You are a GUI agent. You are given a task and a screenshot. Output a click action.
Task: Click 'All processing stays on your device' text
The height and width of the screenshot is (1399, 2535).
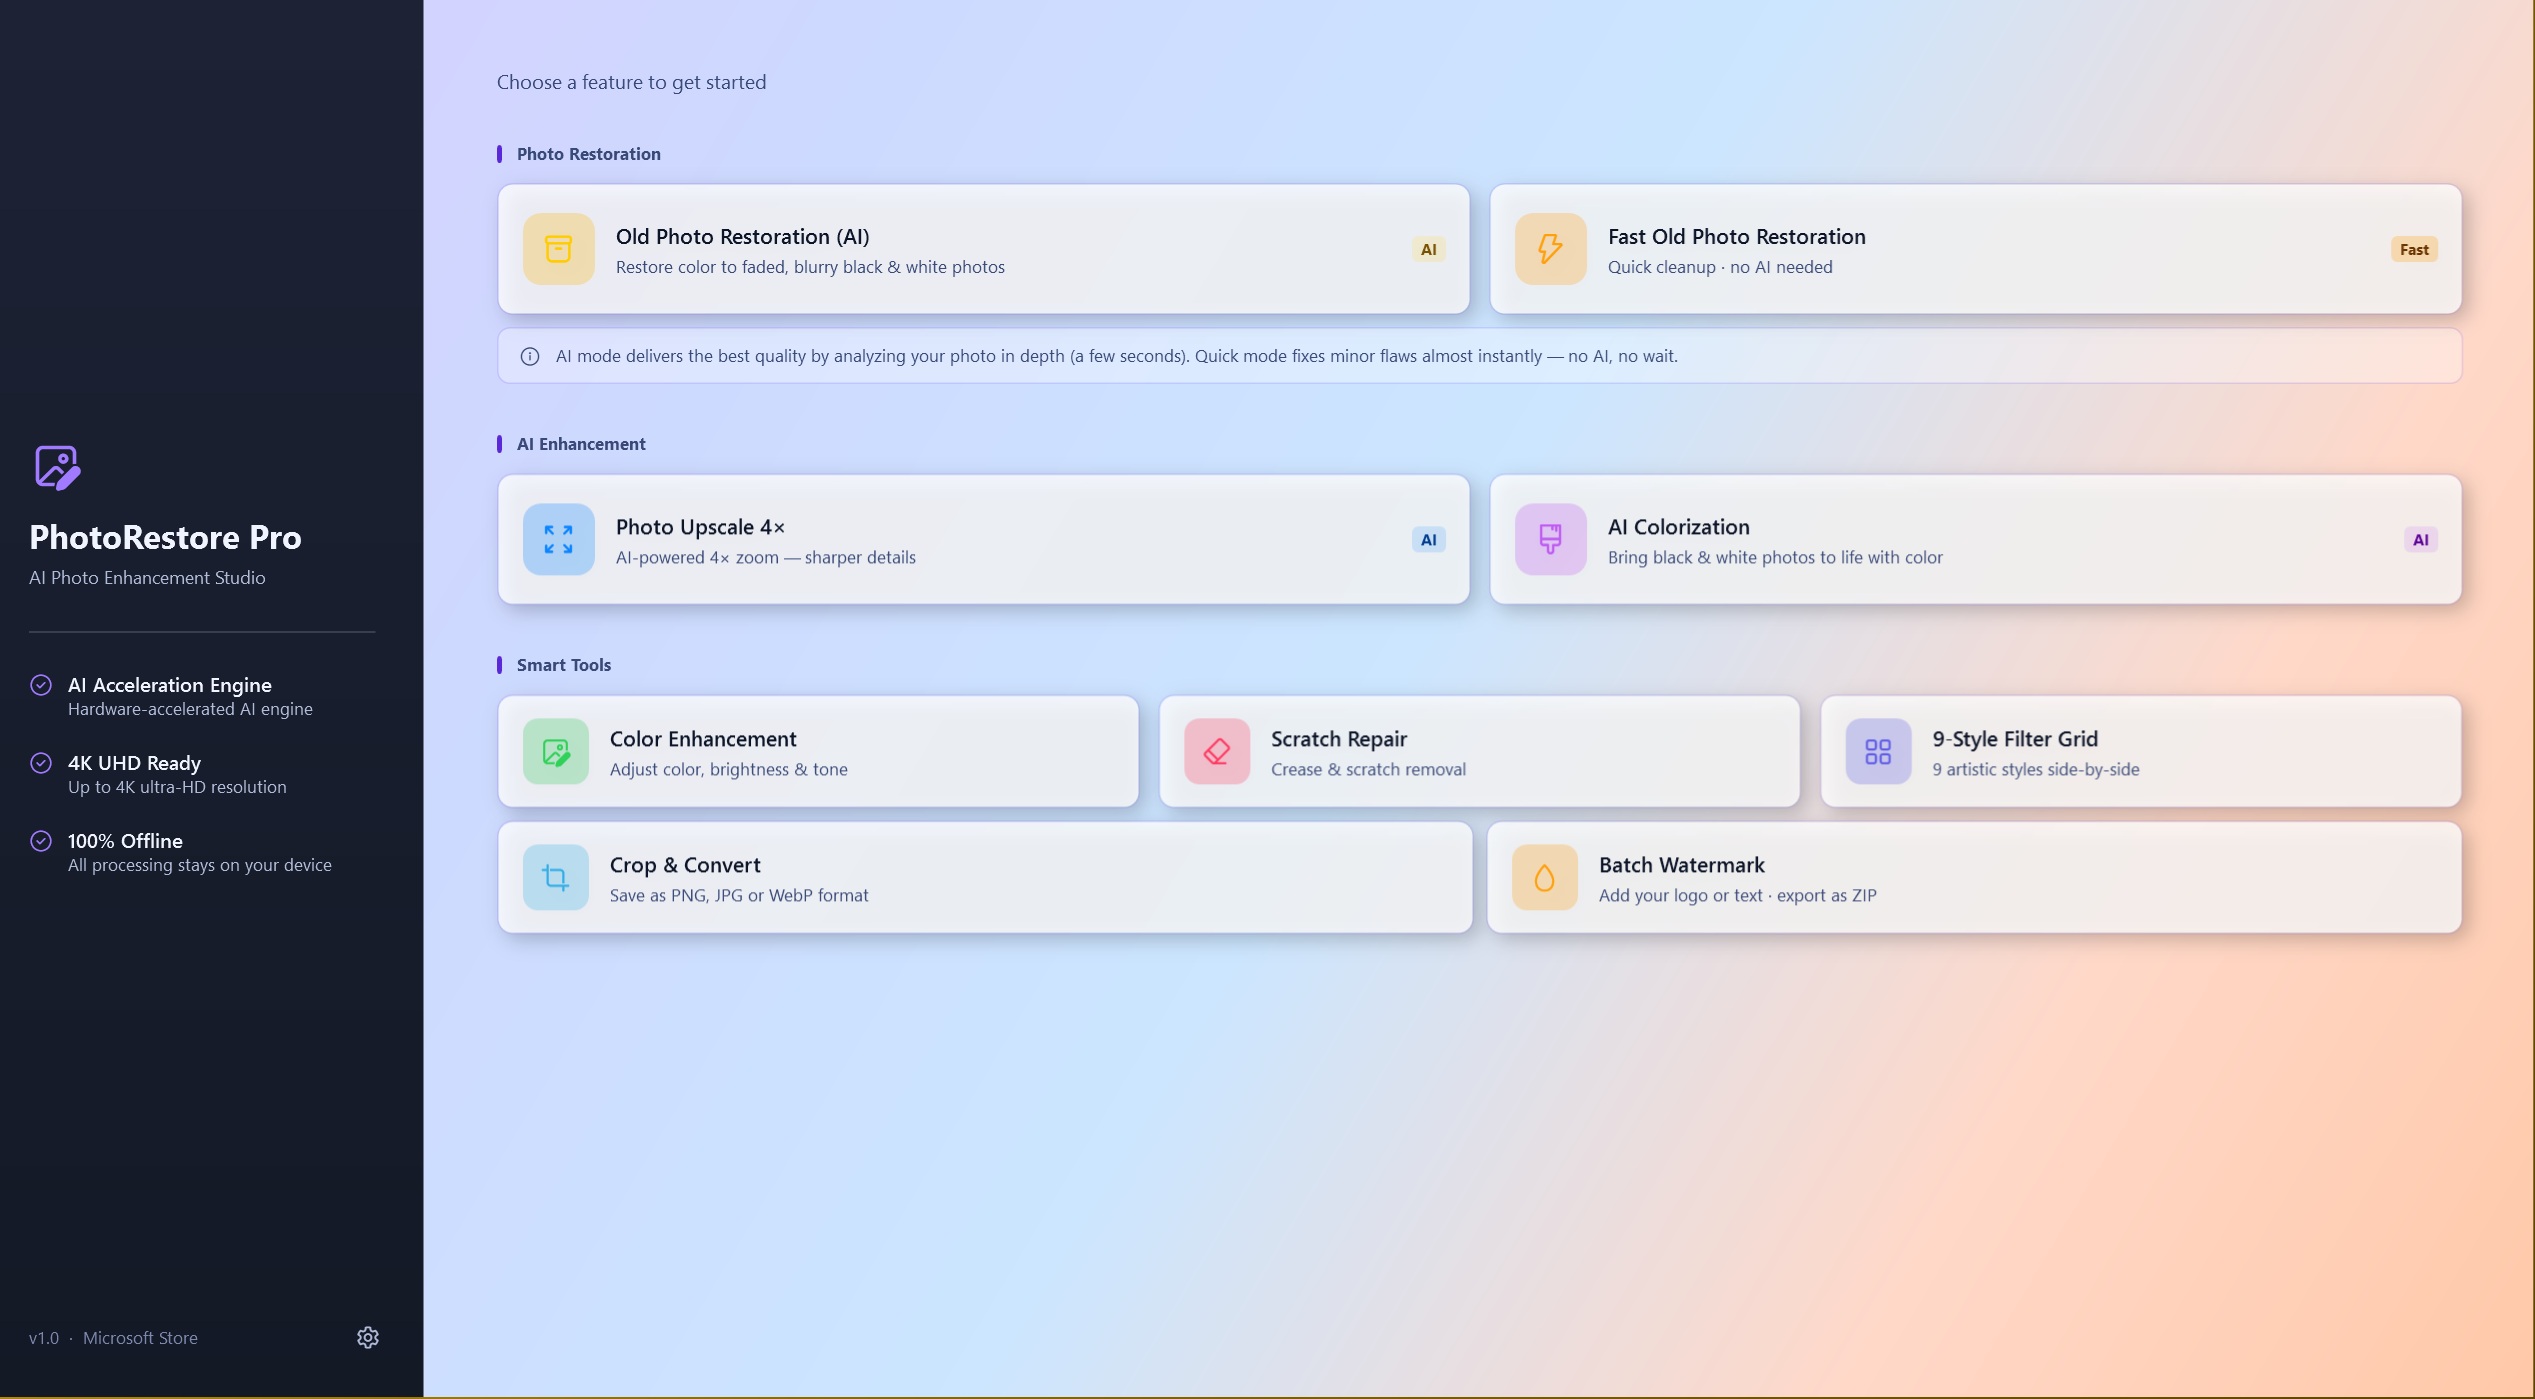200,865
